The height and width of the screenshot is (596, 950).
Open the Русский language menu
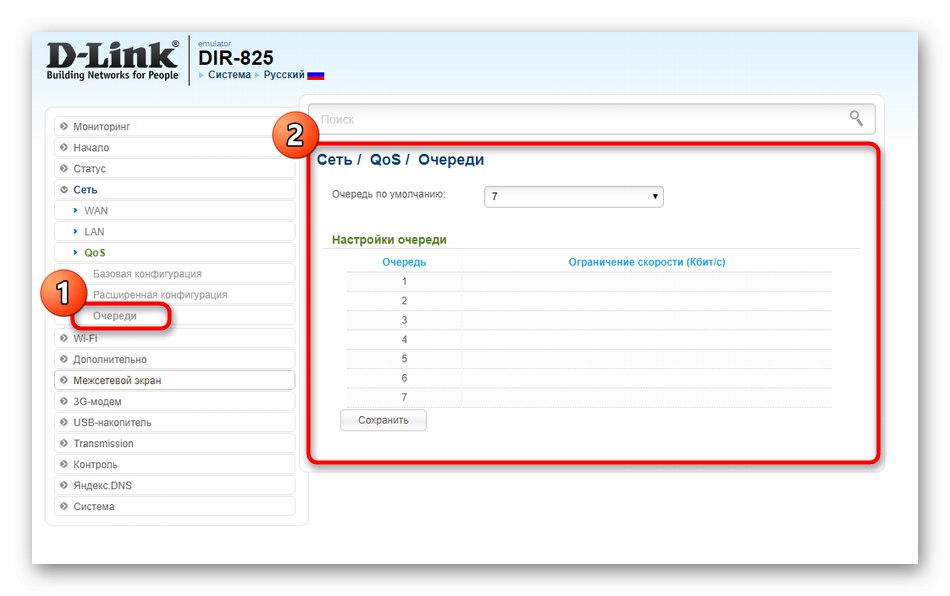click(x=284, y=74)
